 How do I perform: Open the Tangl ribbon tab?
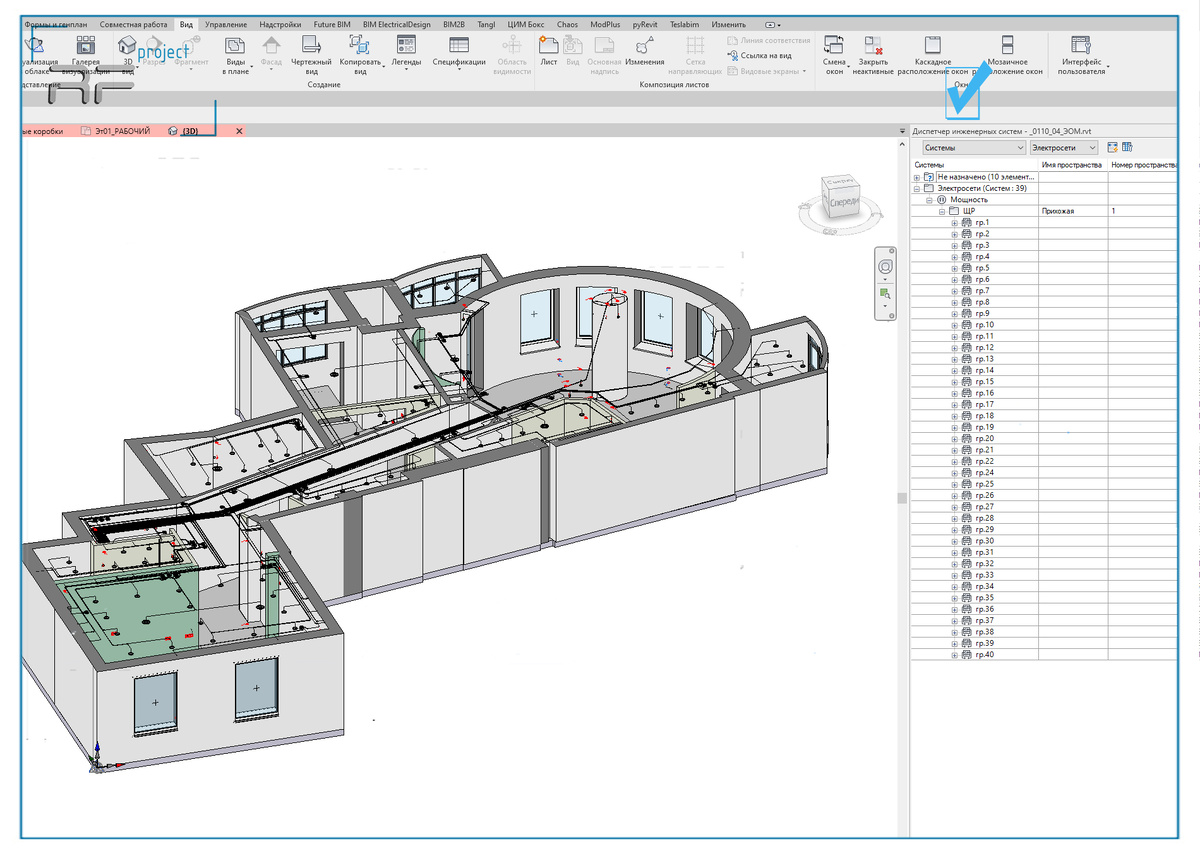pyautogui.click(x=486, y=23)
